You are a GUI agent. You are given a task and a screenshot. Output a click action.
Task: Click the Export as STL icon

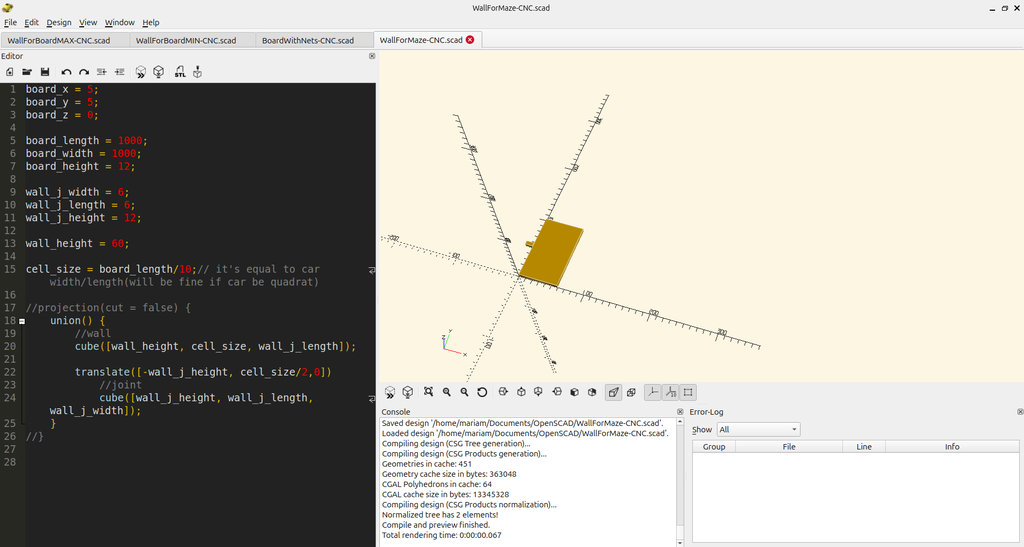pyautogui.click(x=180, y=72)
